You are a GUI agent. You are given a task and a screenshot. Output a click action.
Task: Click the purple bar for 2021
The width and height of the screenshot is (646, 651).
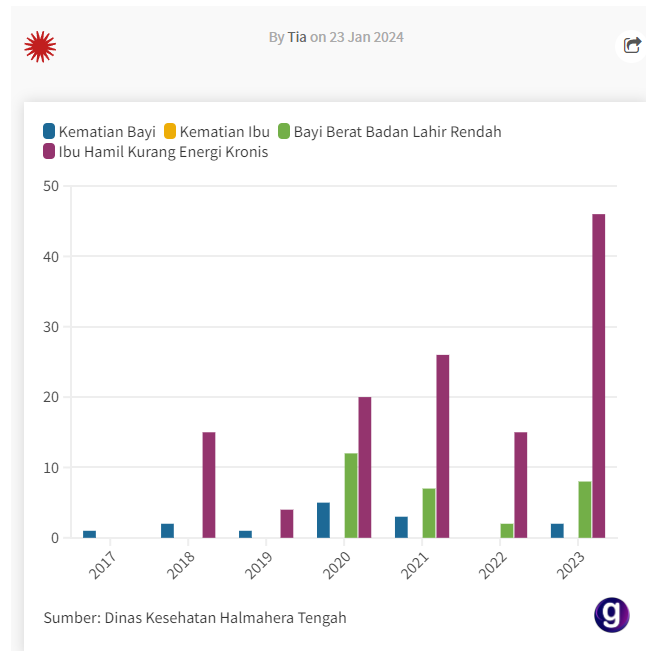[442, 446]
